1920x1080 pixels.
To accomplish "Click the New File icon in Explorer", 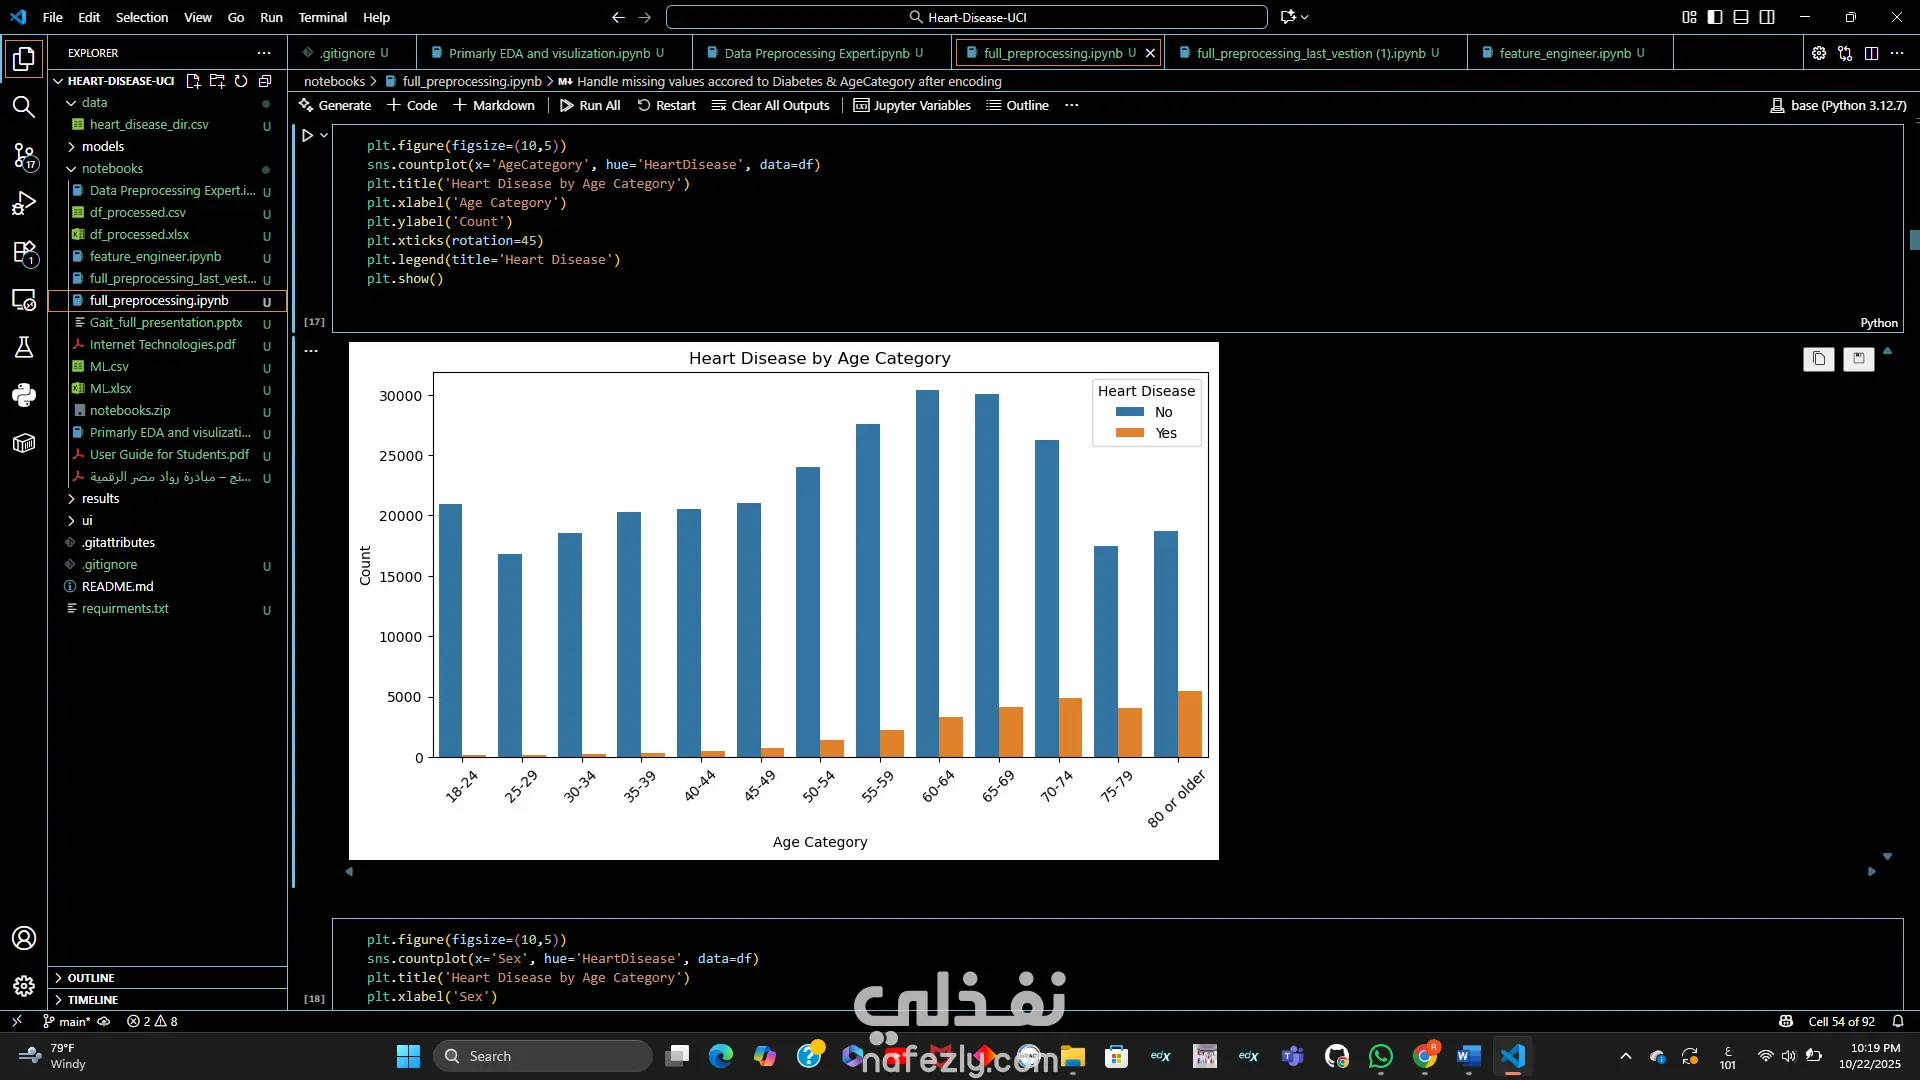I will coord(193,81).
